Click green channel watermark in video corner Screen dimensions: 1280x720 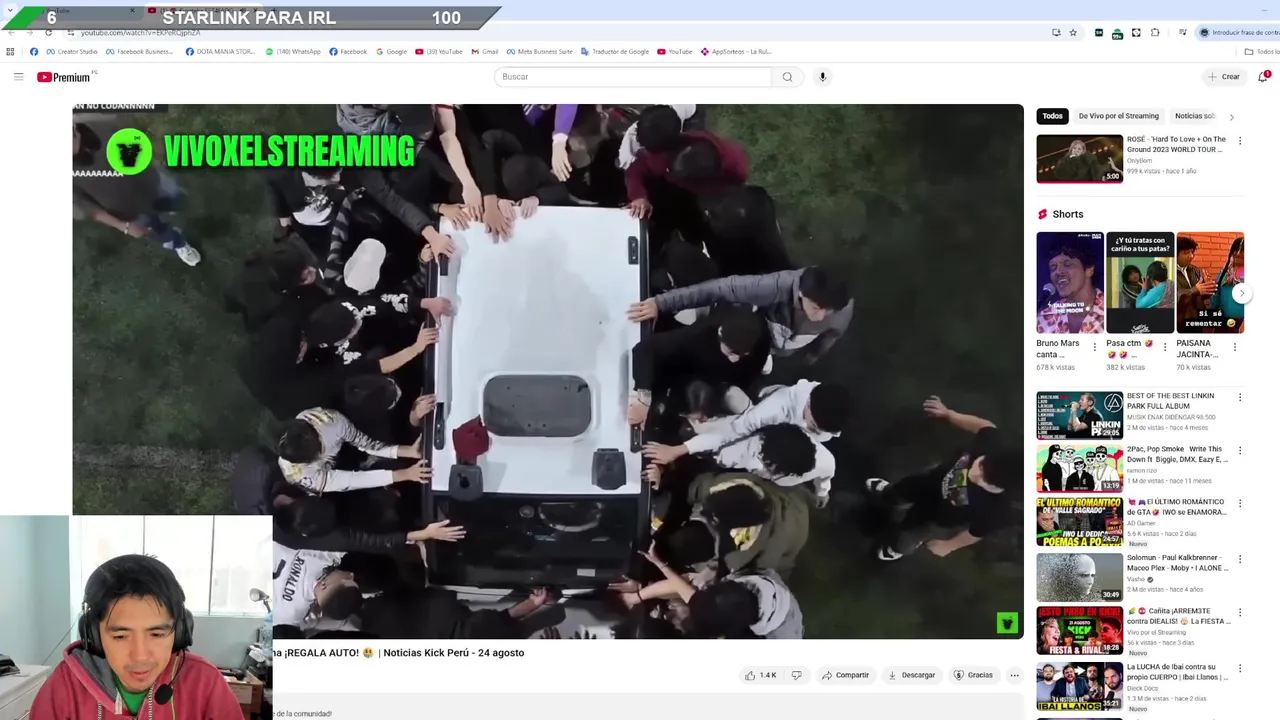[x=1007, y=623]
